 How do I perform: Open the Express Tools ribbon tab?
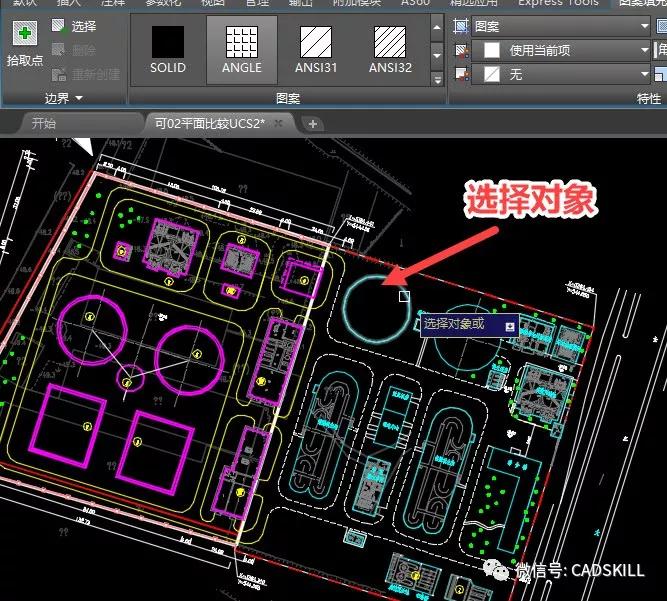558,3
